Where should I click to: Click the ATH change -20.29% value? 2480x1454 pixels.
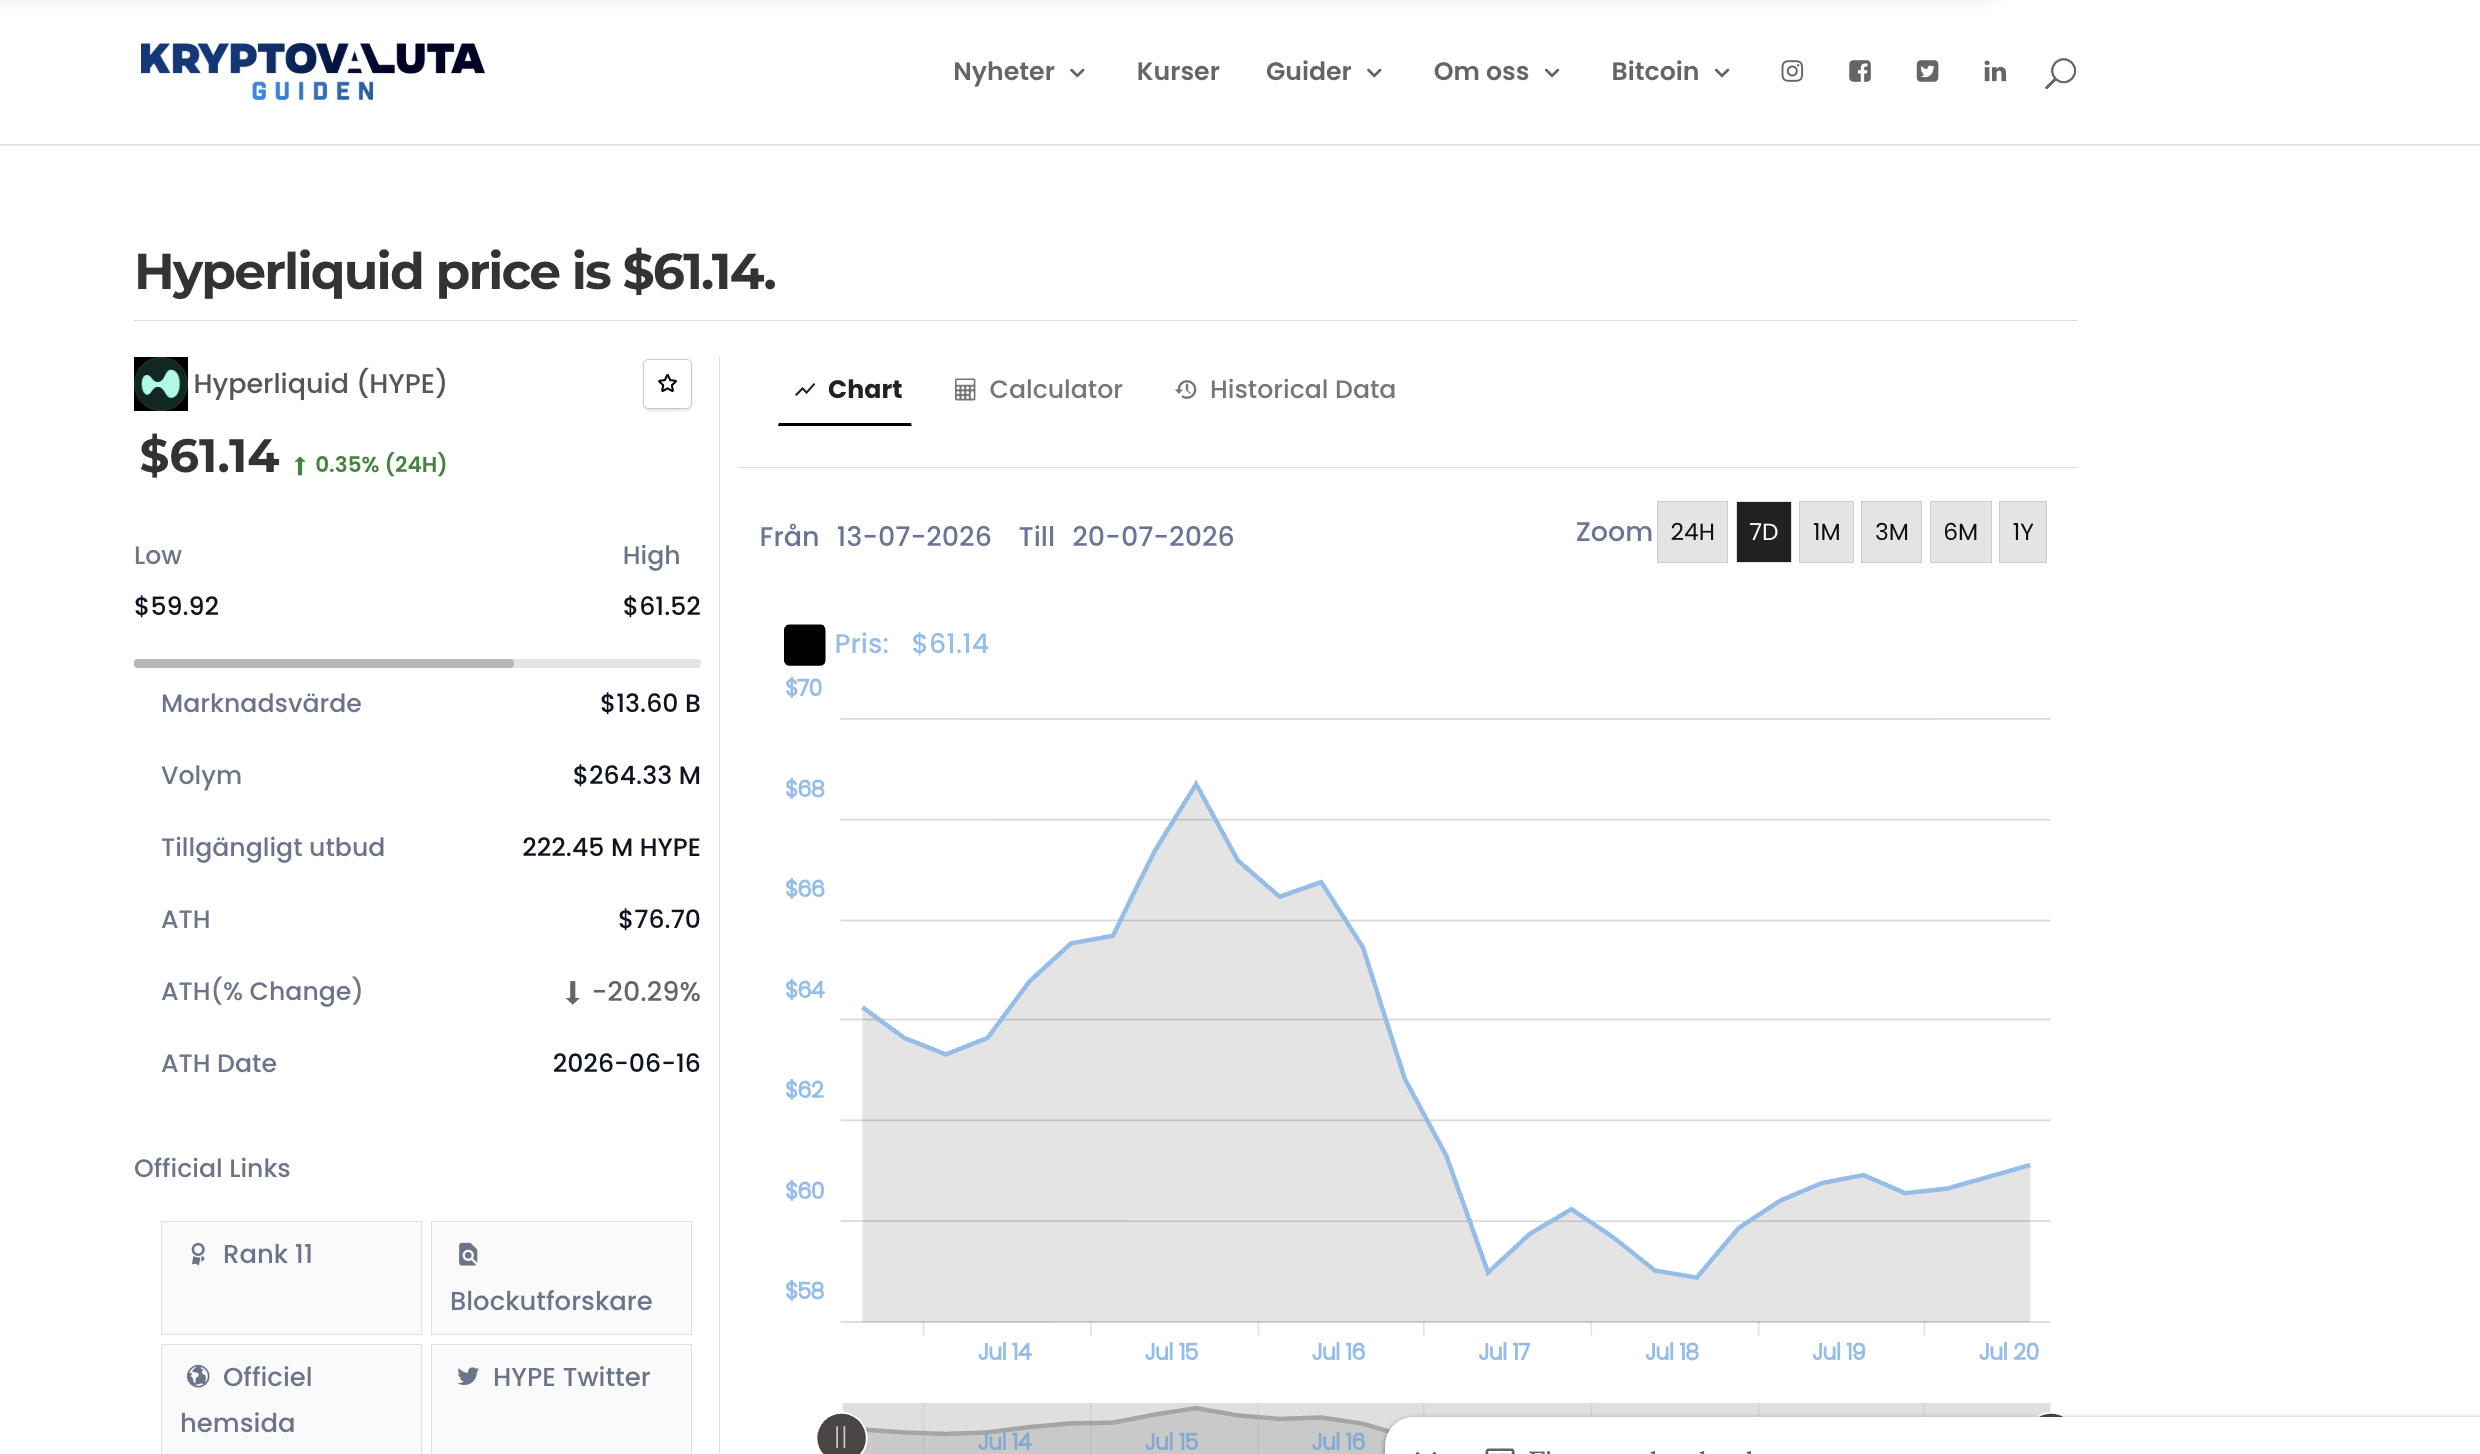632,991
